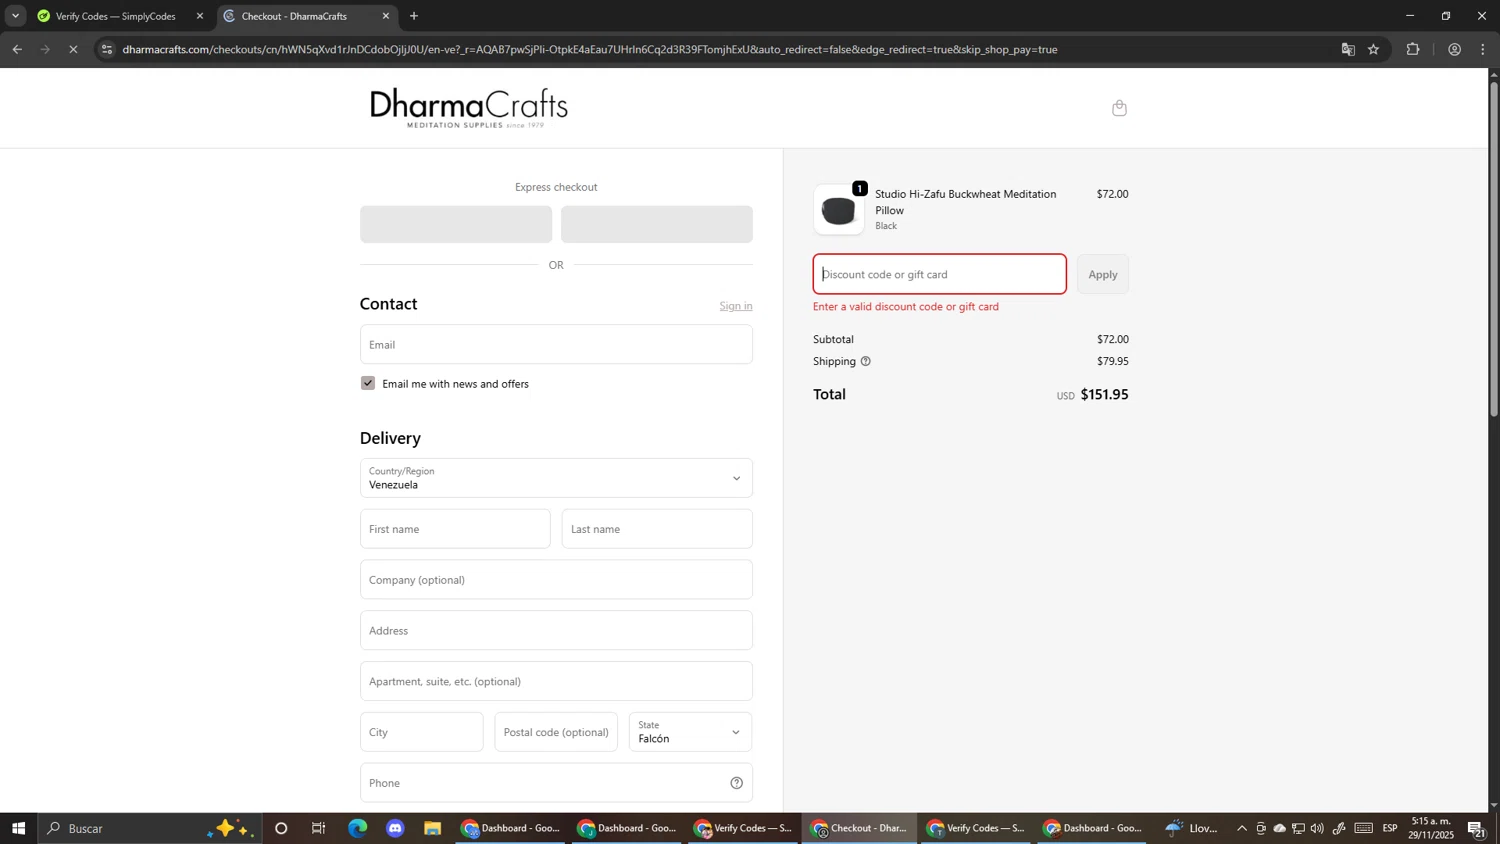Open the Country/Region dropdown

click(x=556, y=478)
